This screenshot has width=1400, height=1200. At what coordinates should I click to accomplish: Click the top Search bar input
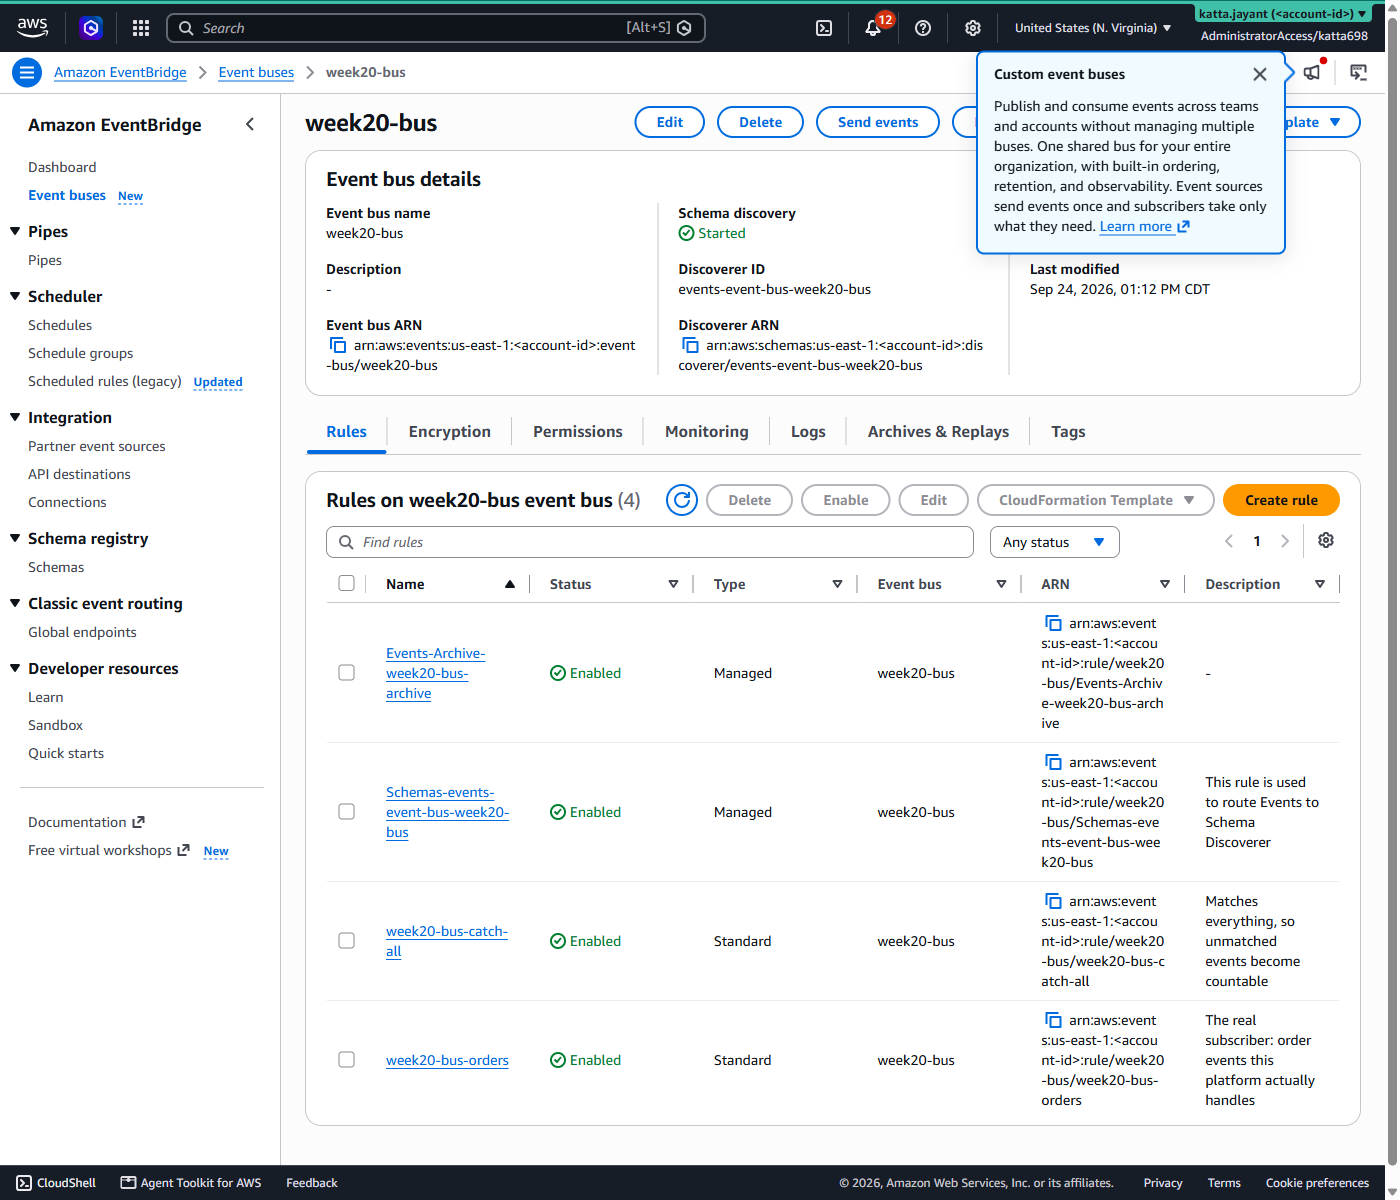point(435,28)
